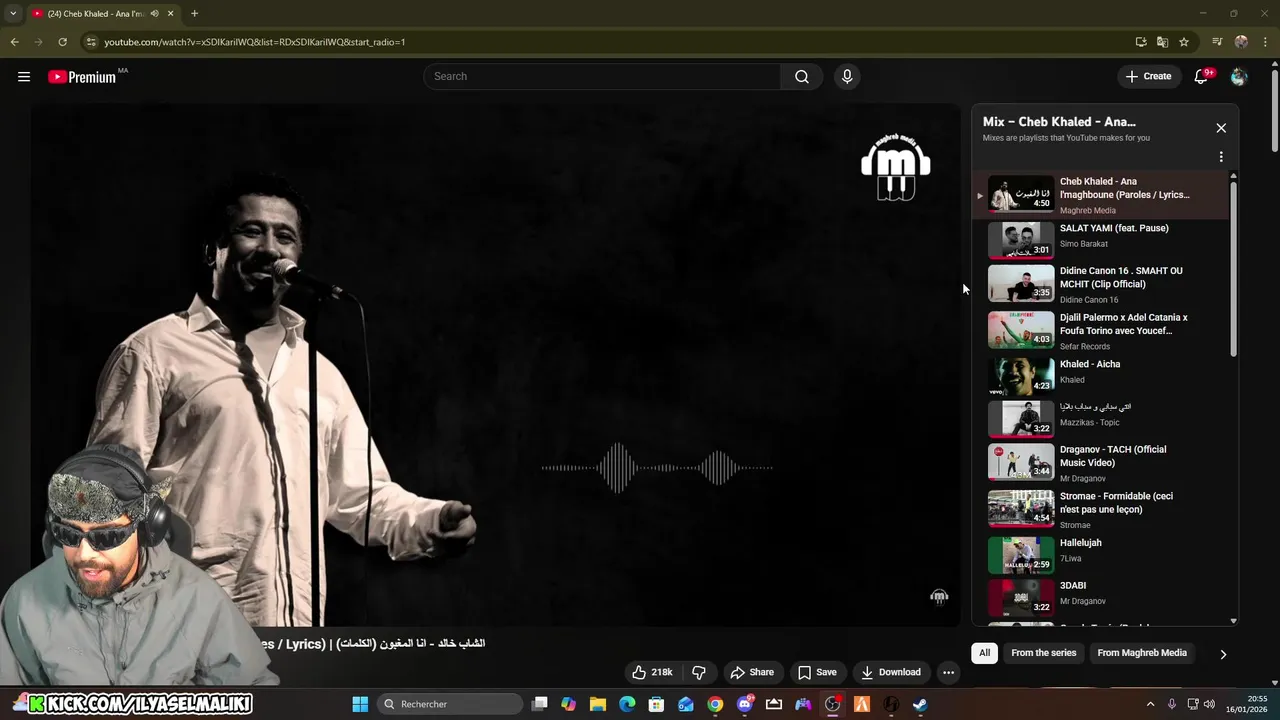This screenshot has height=720, width=1280.
Task: Play 3DABI by Mr Draganov
Action: point(1100,597)
